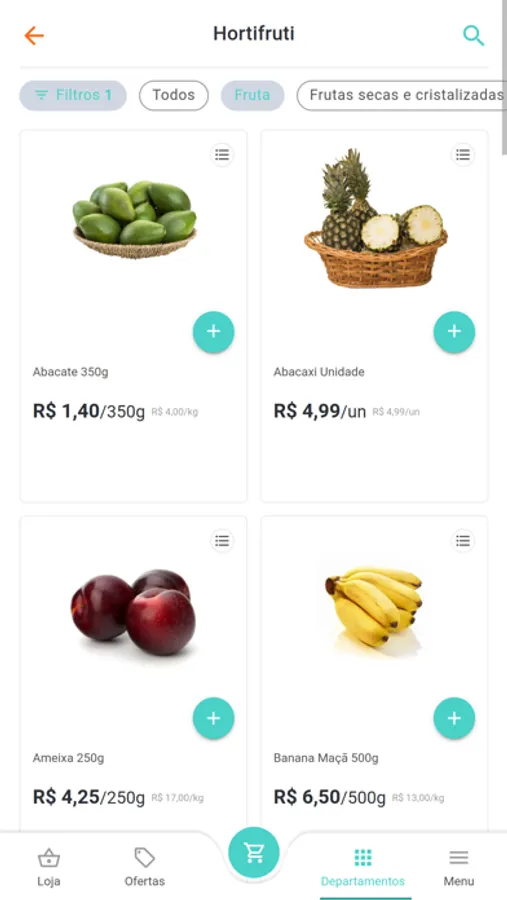Open list icon on Abacate card
The image size is (507, 900).
[222, 154]
